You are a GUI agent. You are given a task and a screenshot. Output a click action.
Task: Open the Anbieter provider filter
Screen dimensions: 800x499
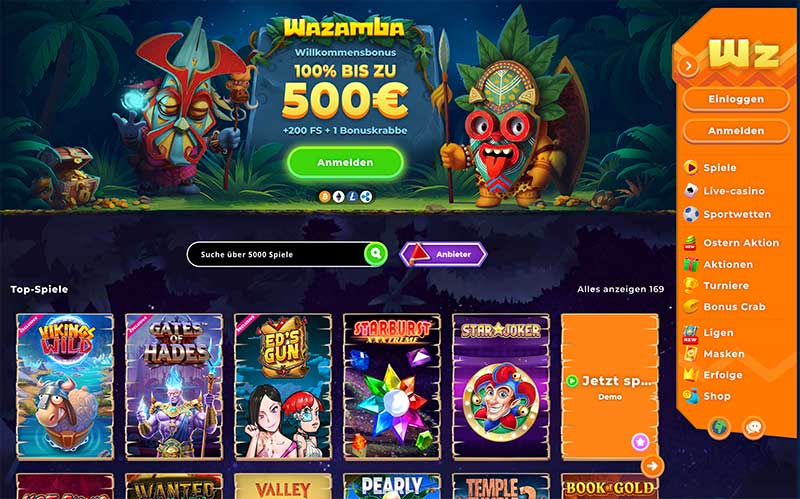(x=443, y=254)
